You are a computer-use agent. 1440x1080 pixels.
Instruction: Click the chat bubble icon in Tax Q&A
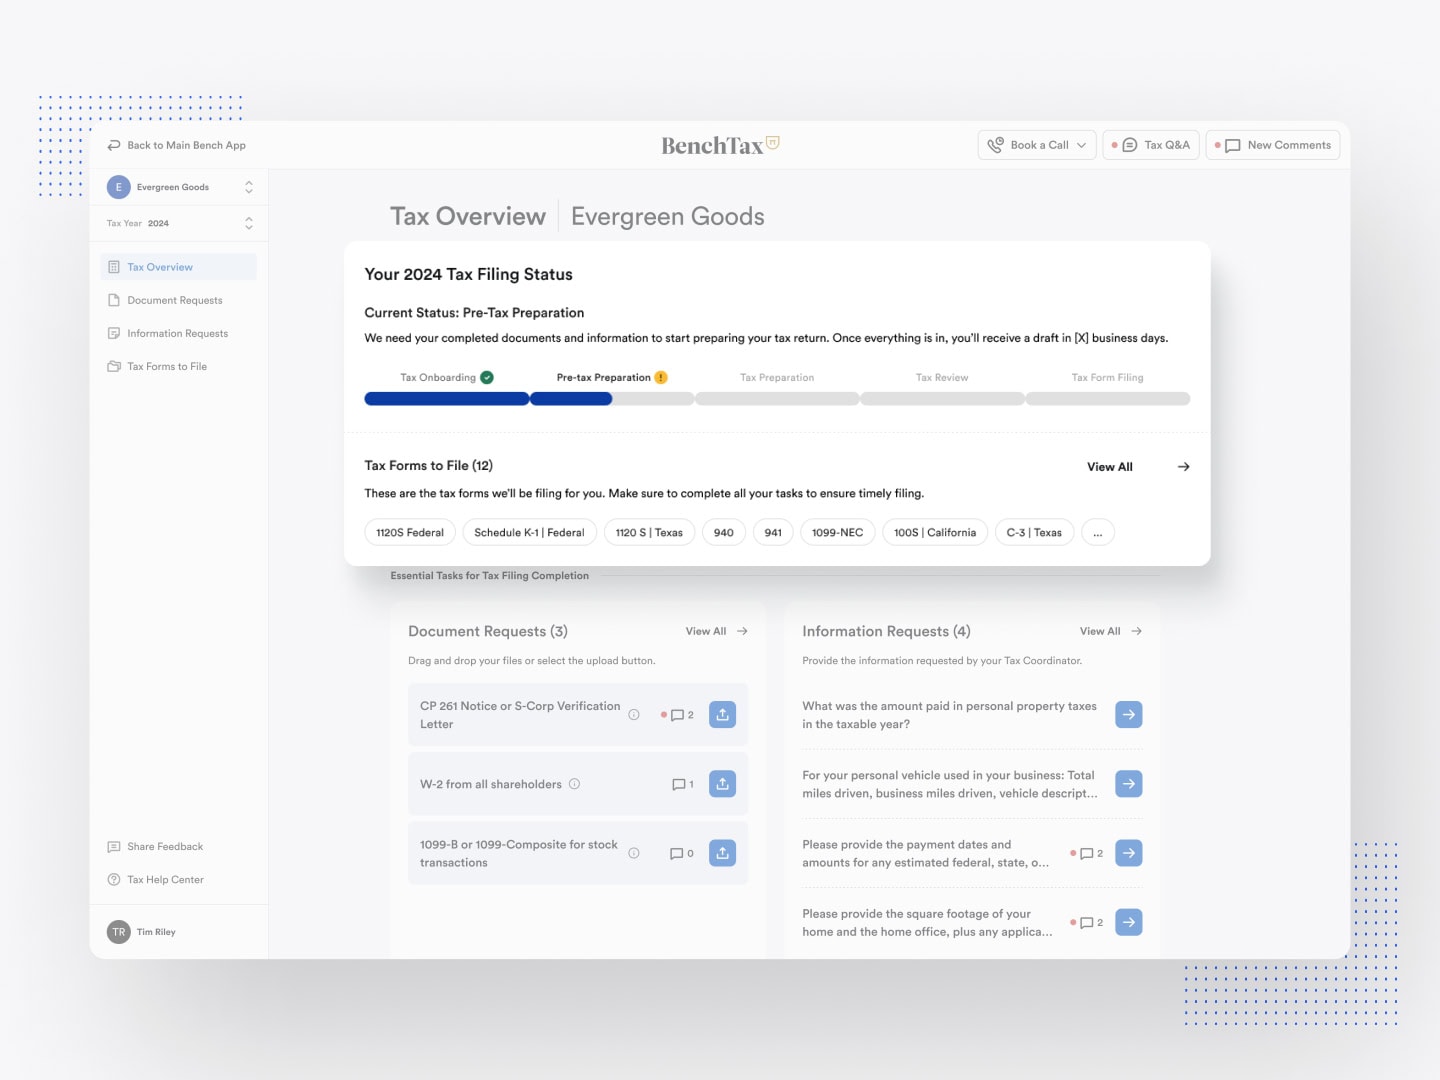[x=1130, y=145]
